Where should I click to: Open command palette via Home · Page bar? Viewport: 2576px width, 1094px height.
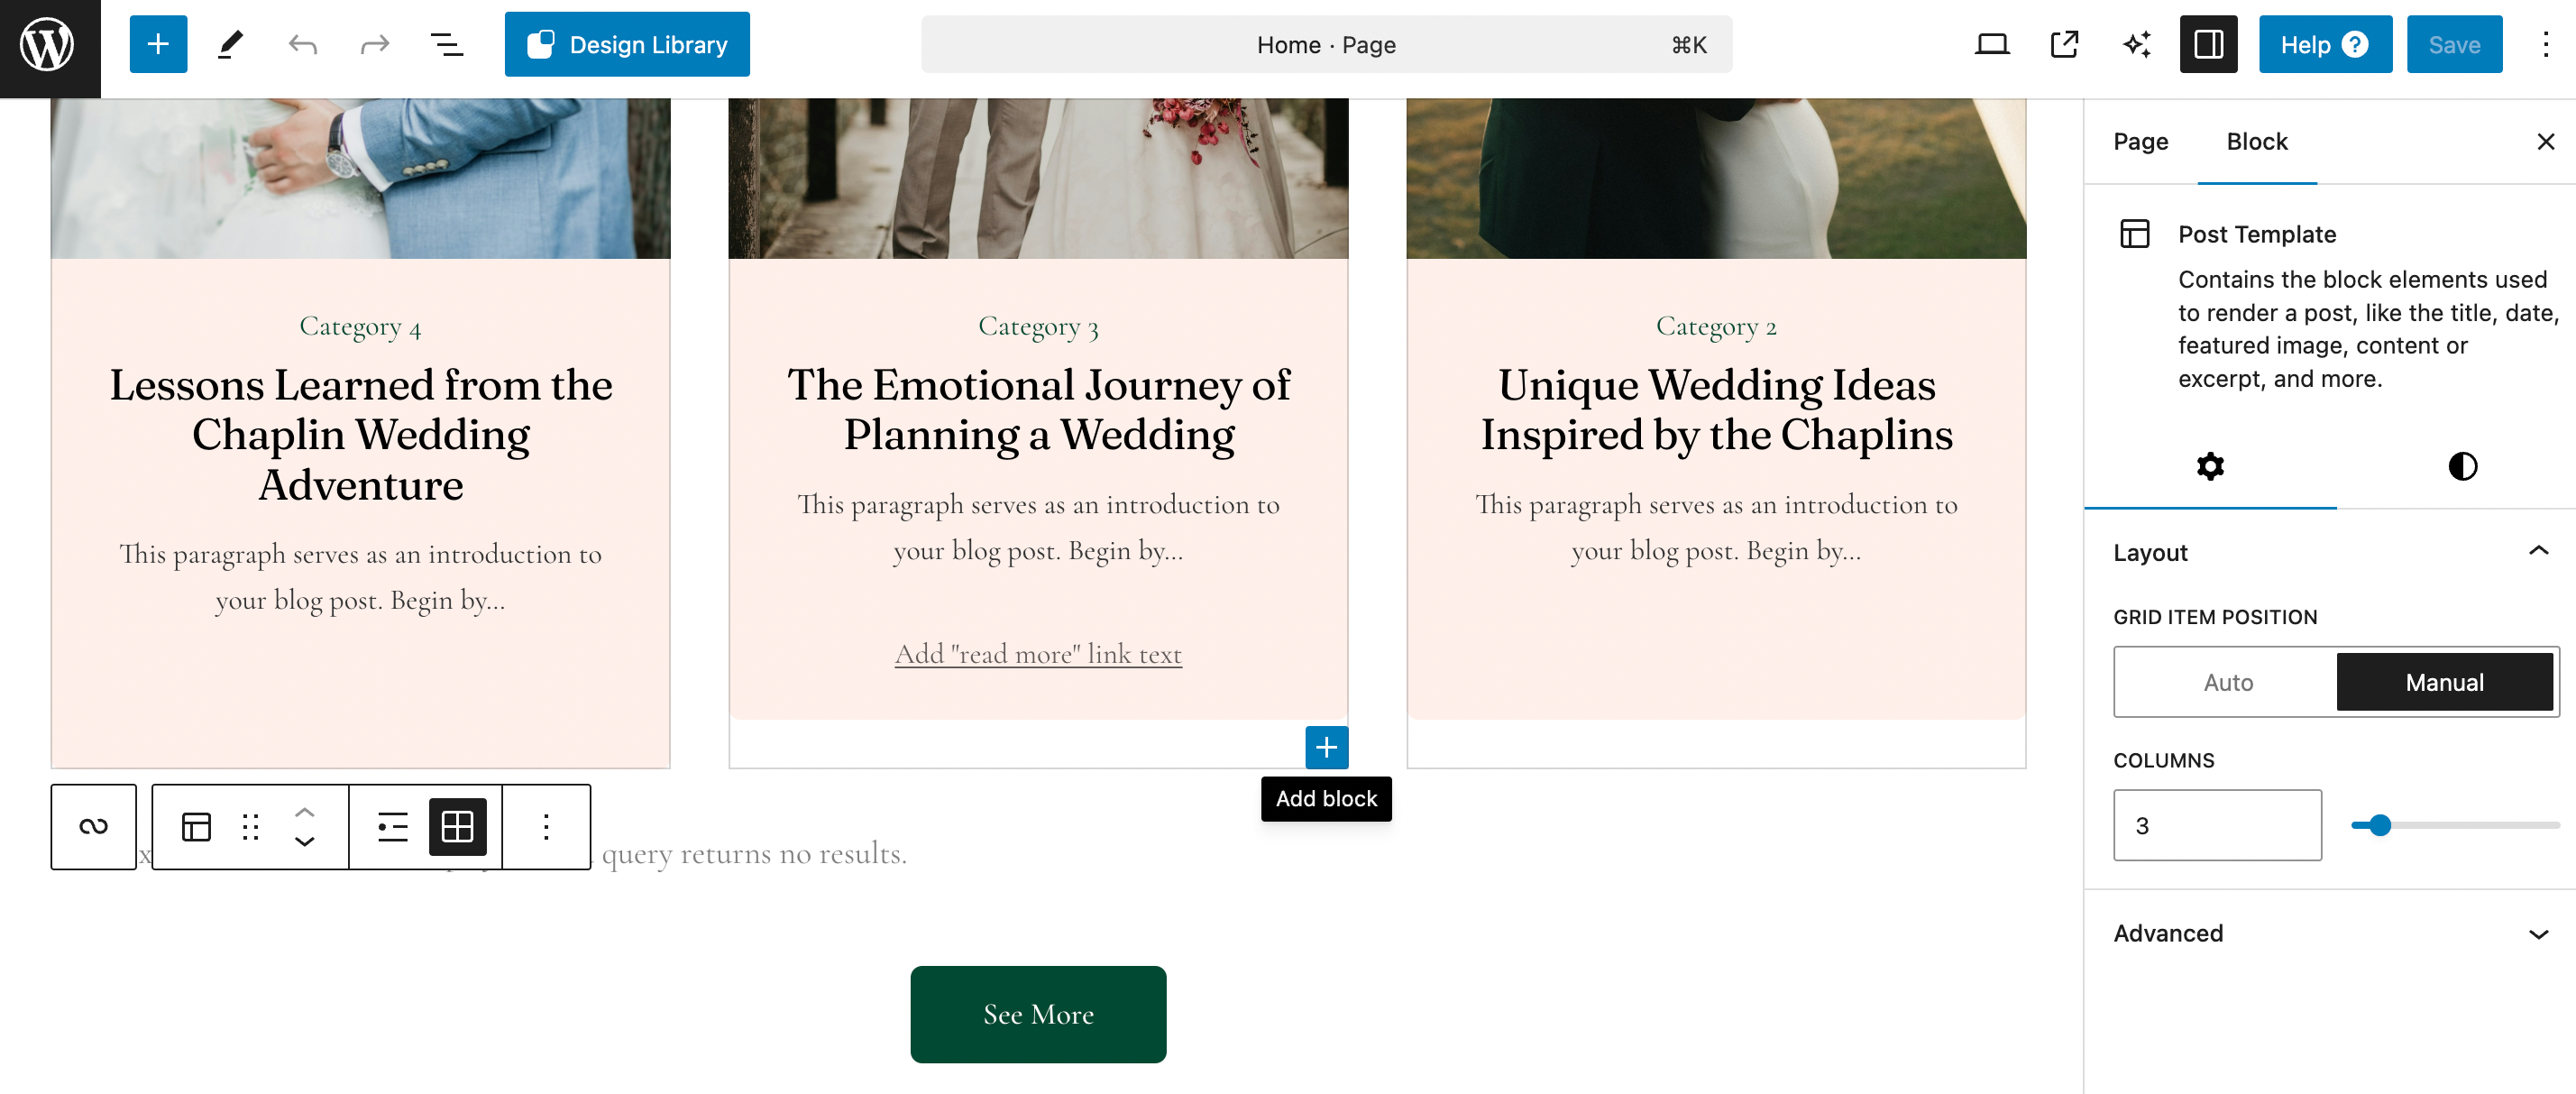[1326, 44]
